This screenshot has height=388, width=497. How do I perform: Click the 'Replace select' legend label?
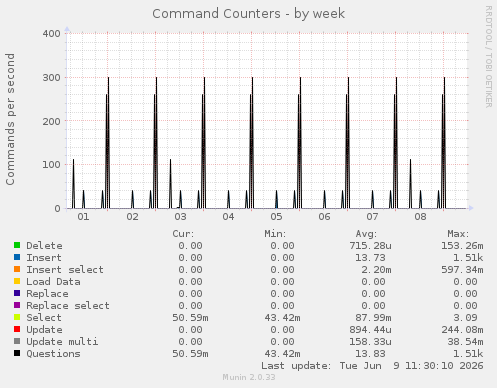click(x=68, y=306)
